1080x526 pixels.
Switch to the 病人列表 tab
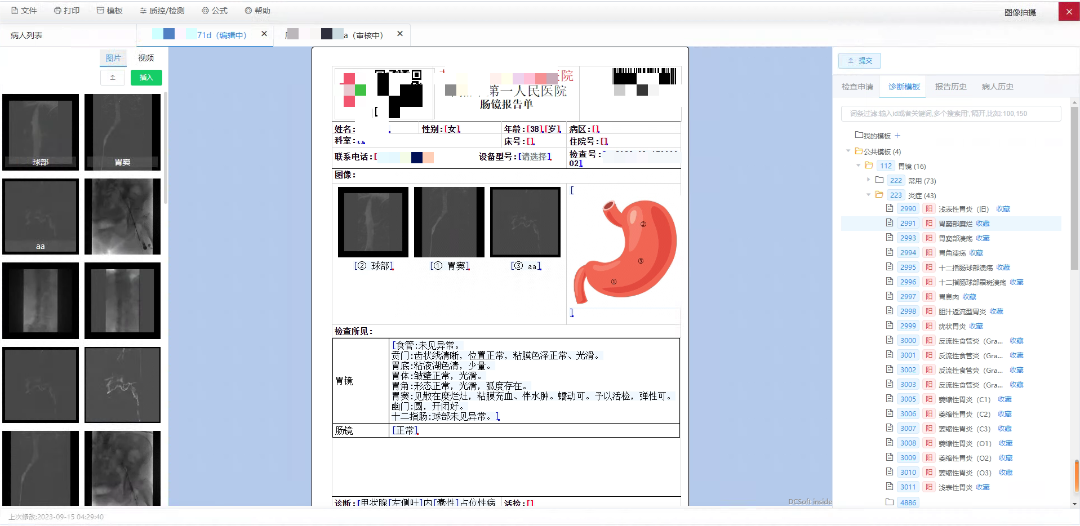pos(26,35)
